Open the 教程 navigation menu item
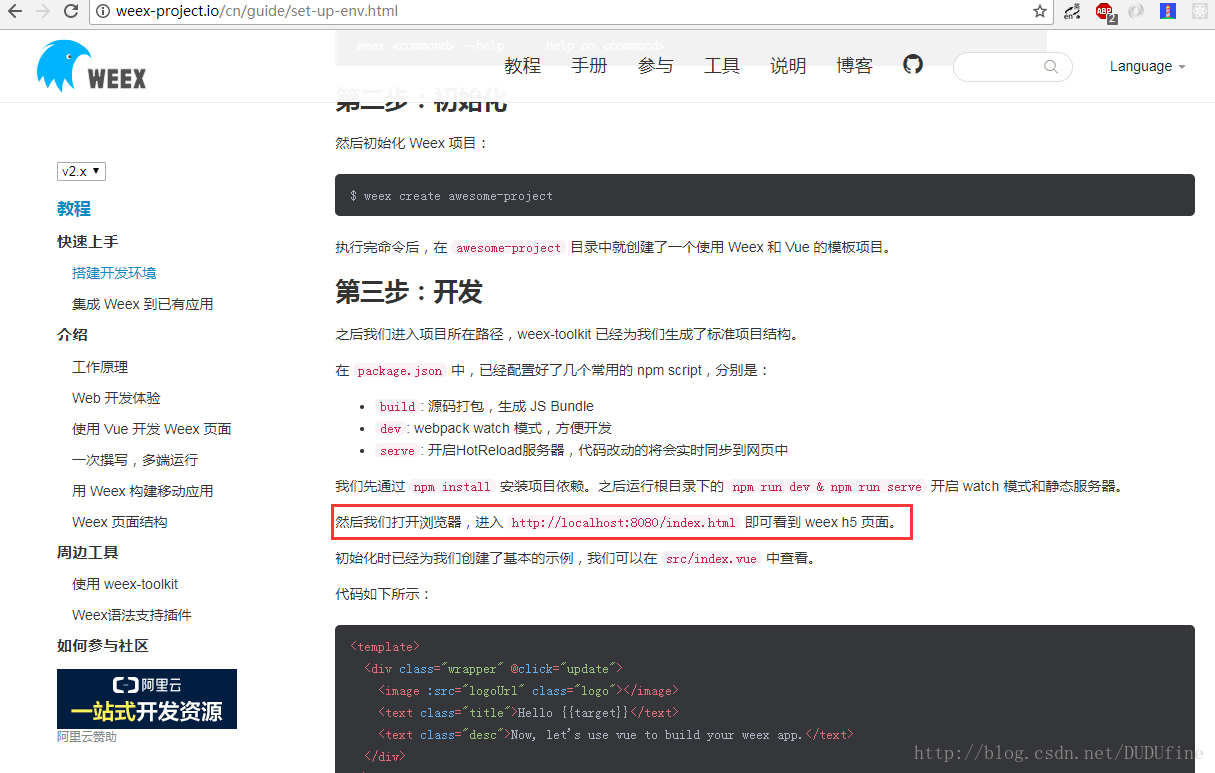The image size is (1215, 773). pos(522,66)
